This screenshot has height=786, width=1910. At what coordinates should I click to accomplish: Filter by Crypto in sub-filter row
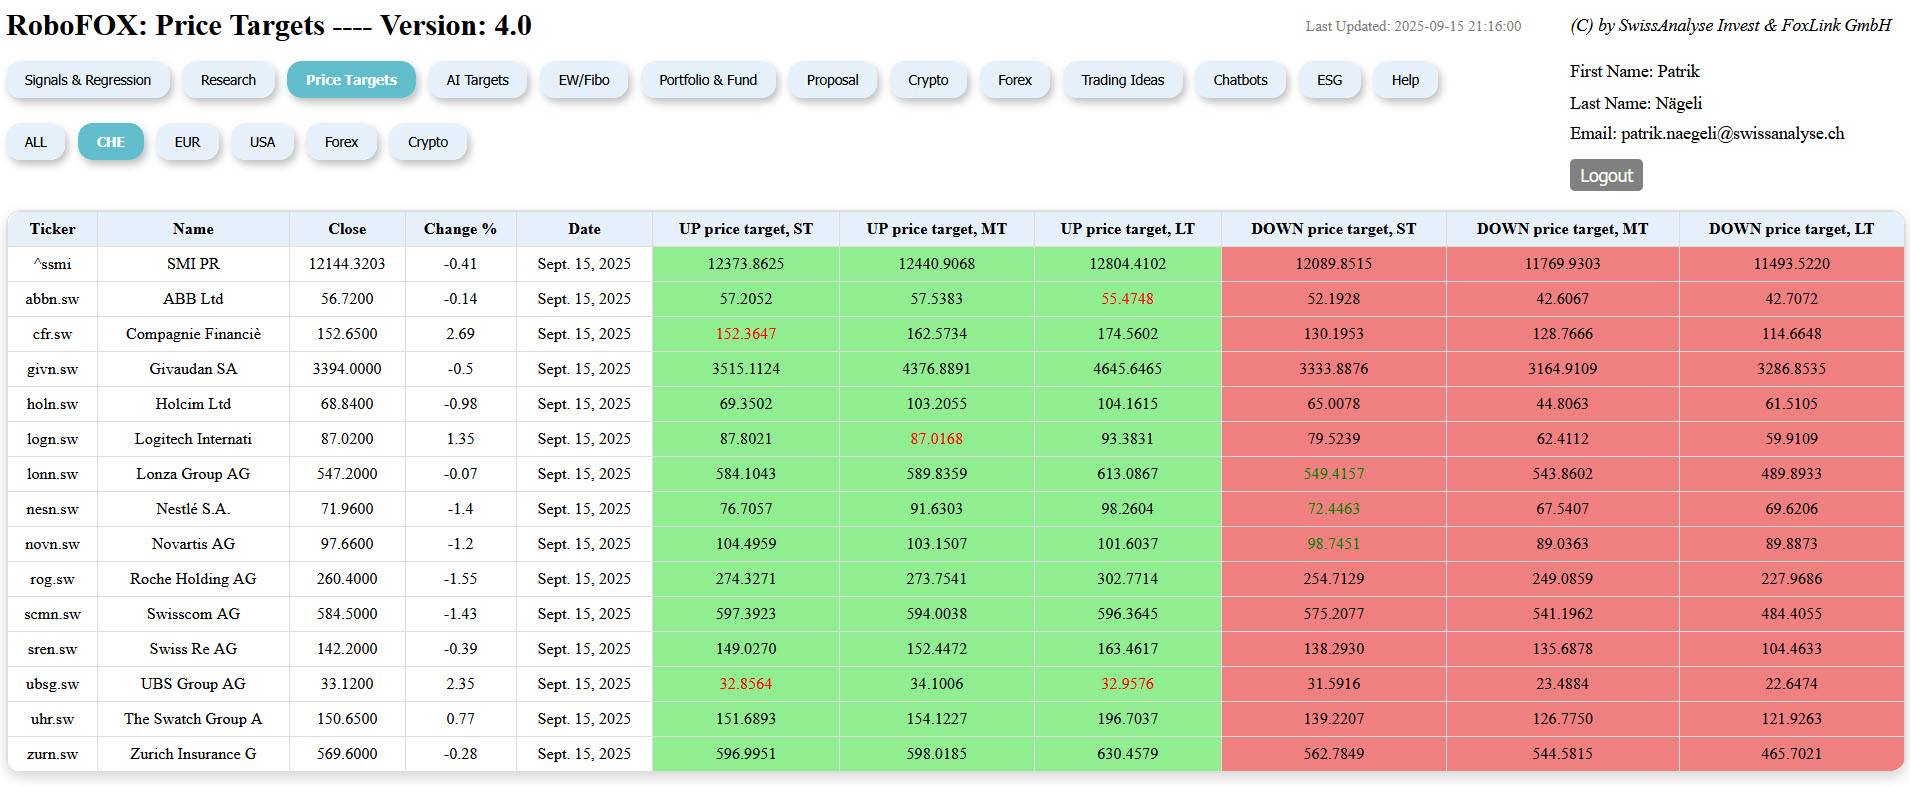428,142
